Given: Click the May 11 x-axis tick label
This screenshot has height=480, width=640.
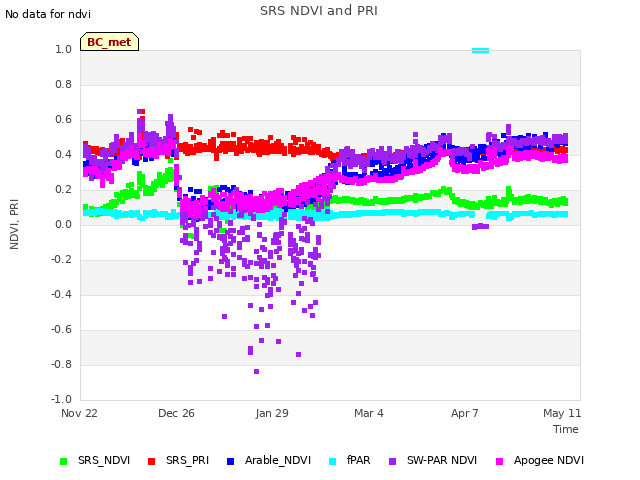Looking at the screenshot, I should coord(562,413).
